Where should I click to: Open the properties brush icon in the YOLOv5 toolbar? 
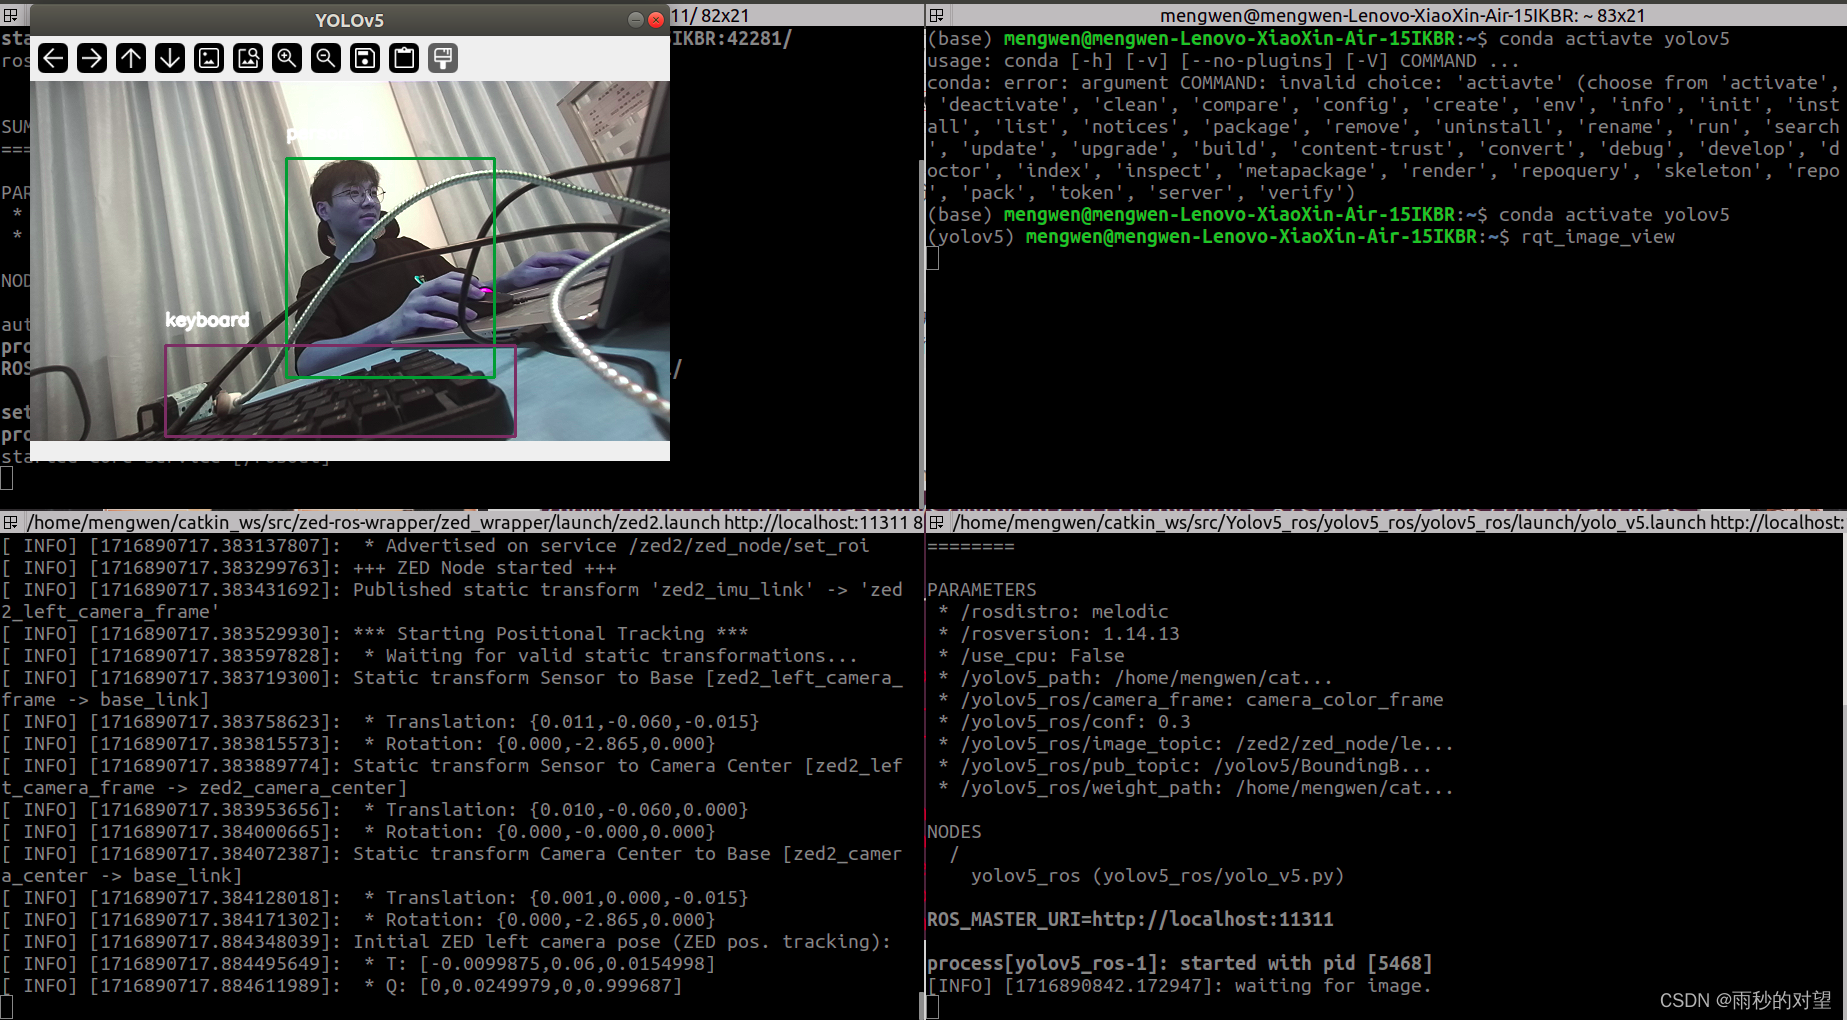pos(443,58)
